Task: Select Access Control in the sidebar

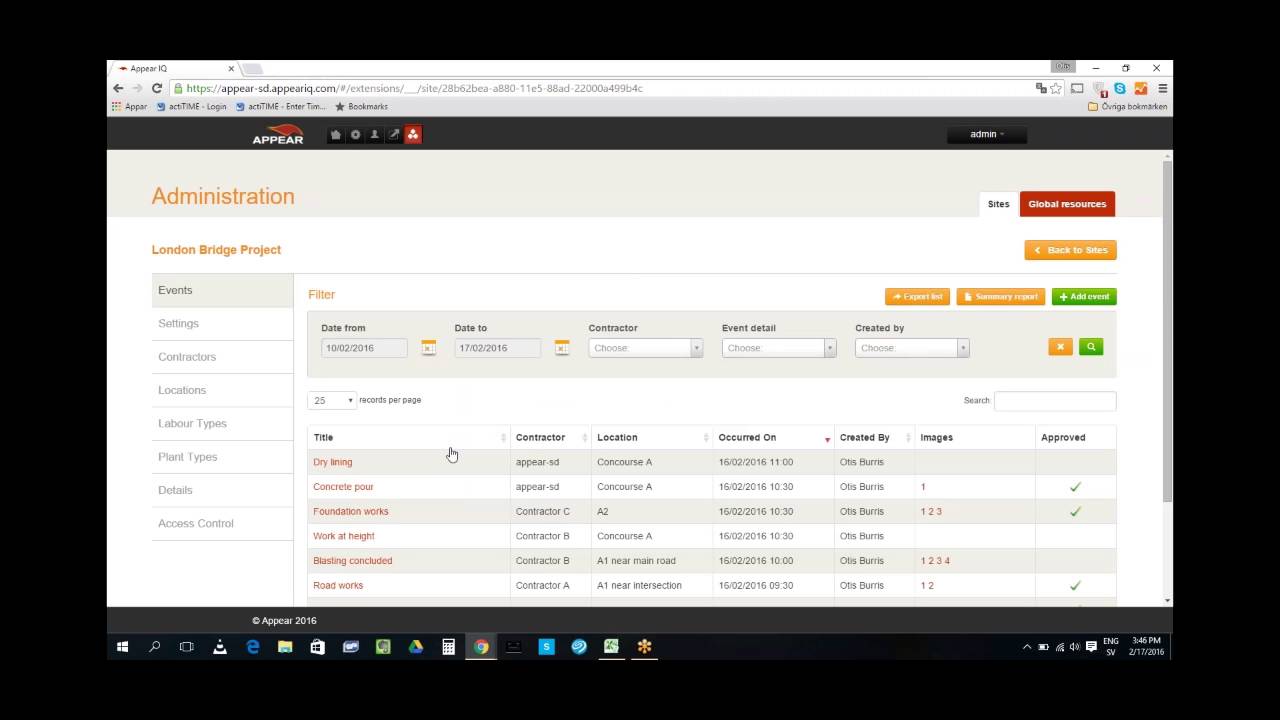Action: [x=223, y=523]
